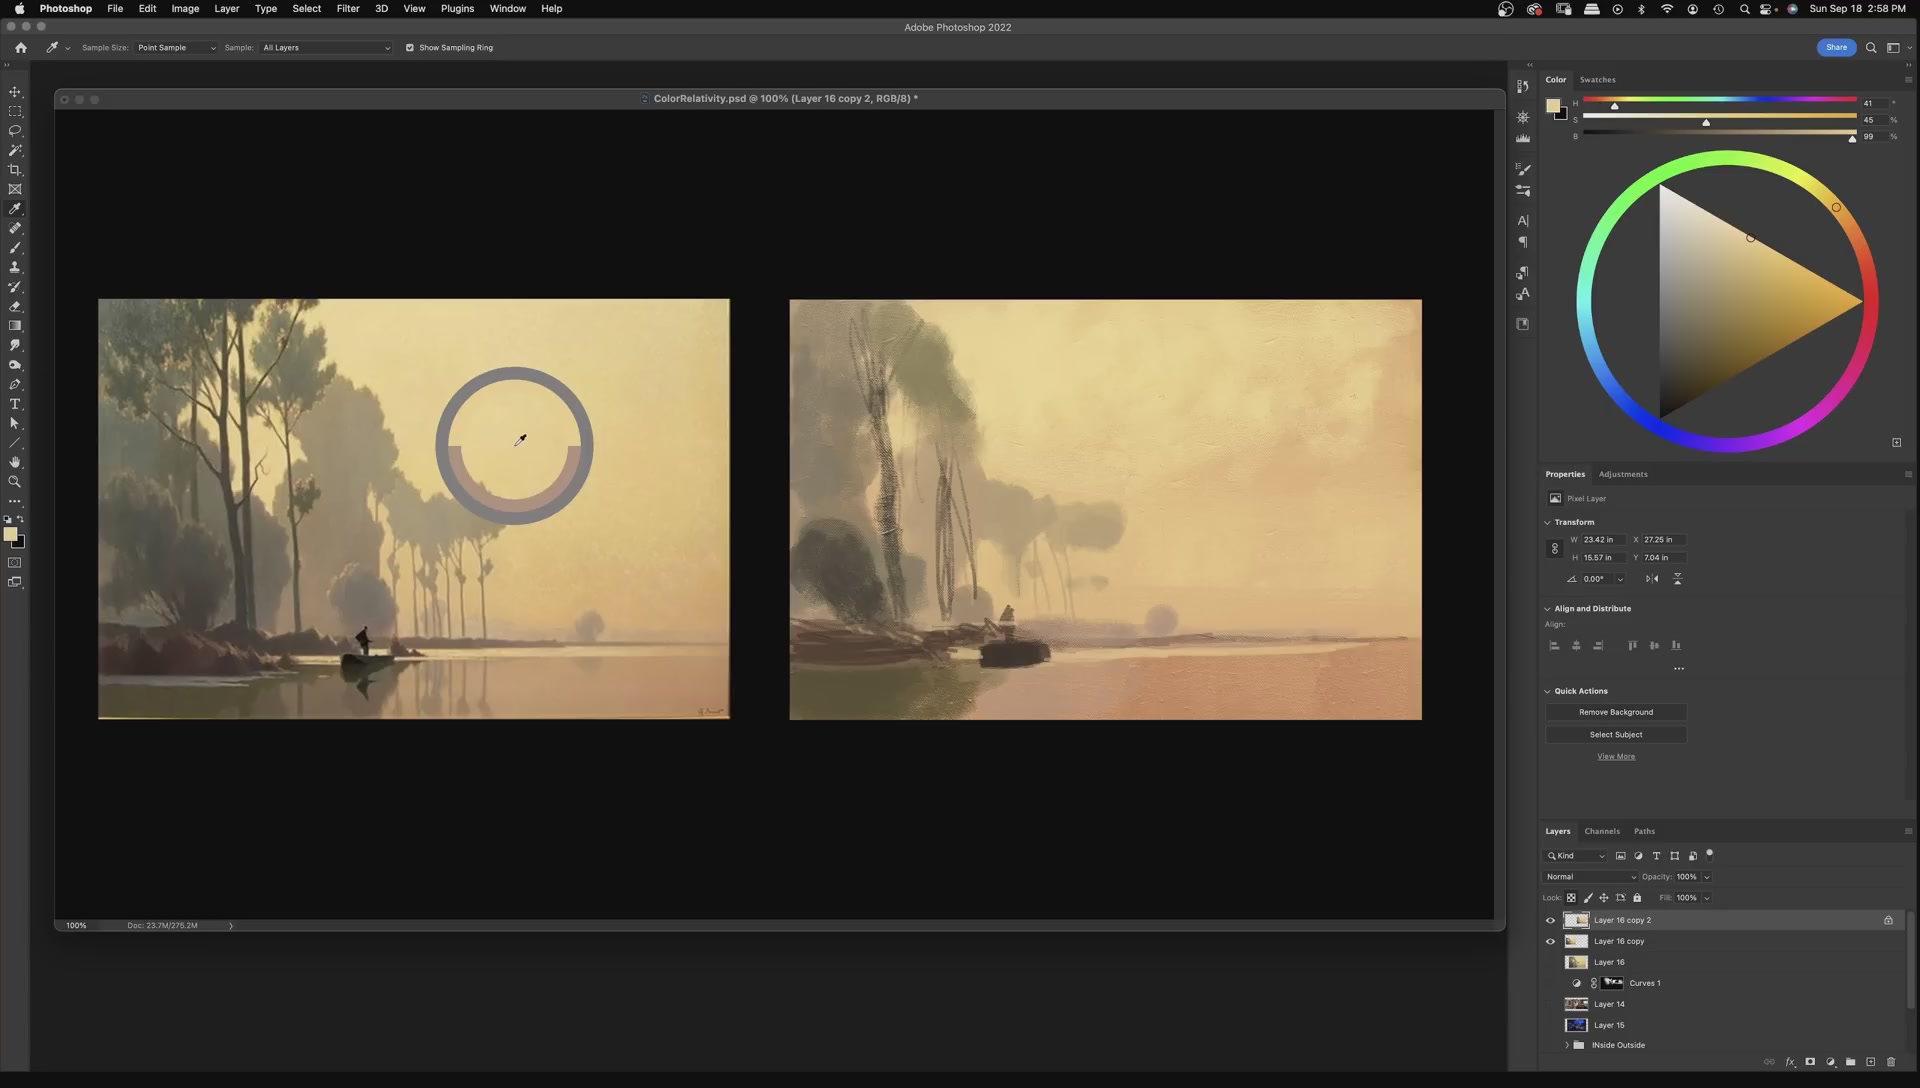The image size is (1920, 1088).
Task: Expand the INside Outside layer group
Action: click(x=1567, y=1045)
